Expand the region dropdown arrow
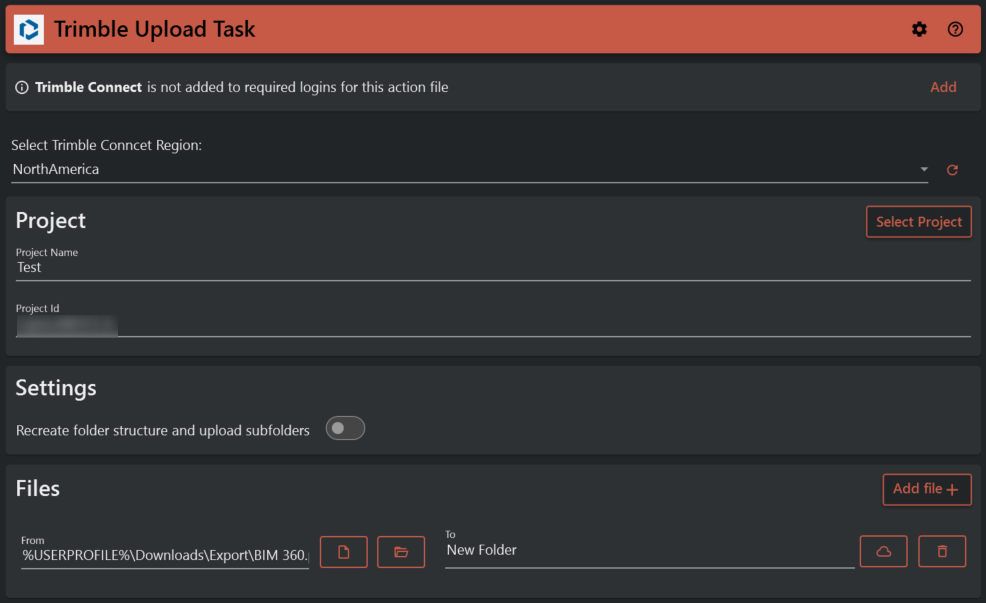986x603 pixels. (x=924, y=170)
